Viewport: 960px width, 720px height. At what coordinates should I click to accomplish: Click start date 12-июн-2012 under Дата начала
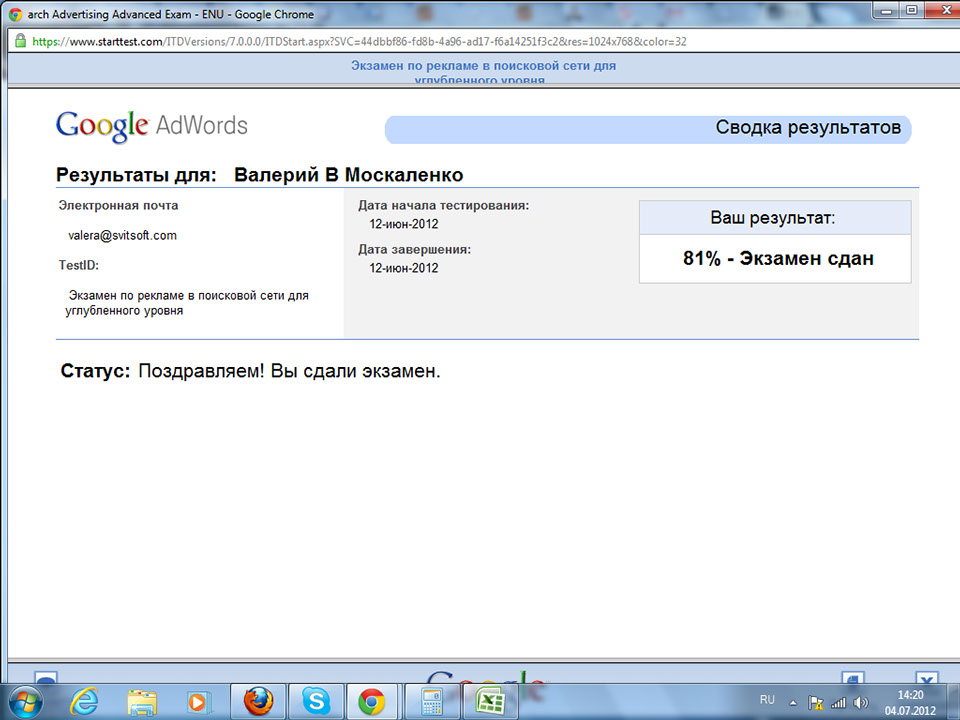click(403, 224)
